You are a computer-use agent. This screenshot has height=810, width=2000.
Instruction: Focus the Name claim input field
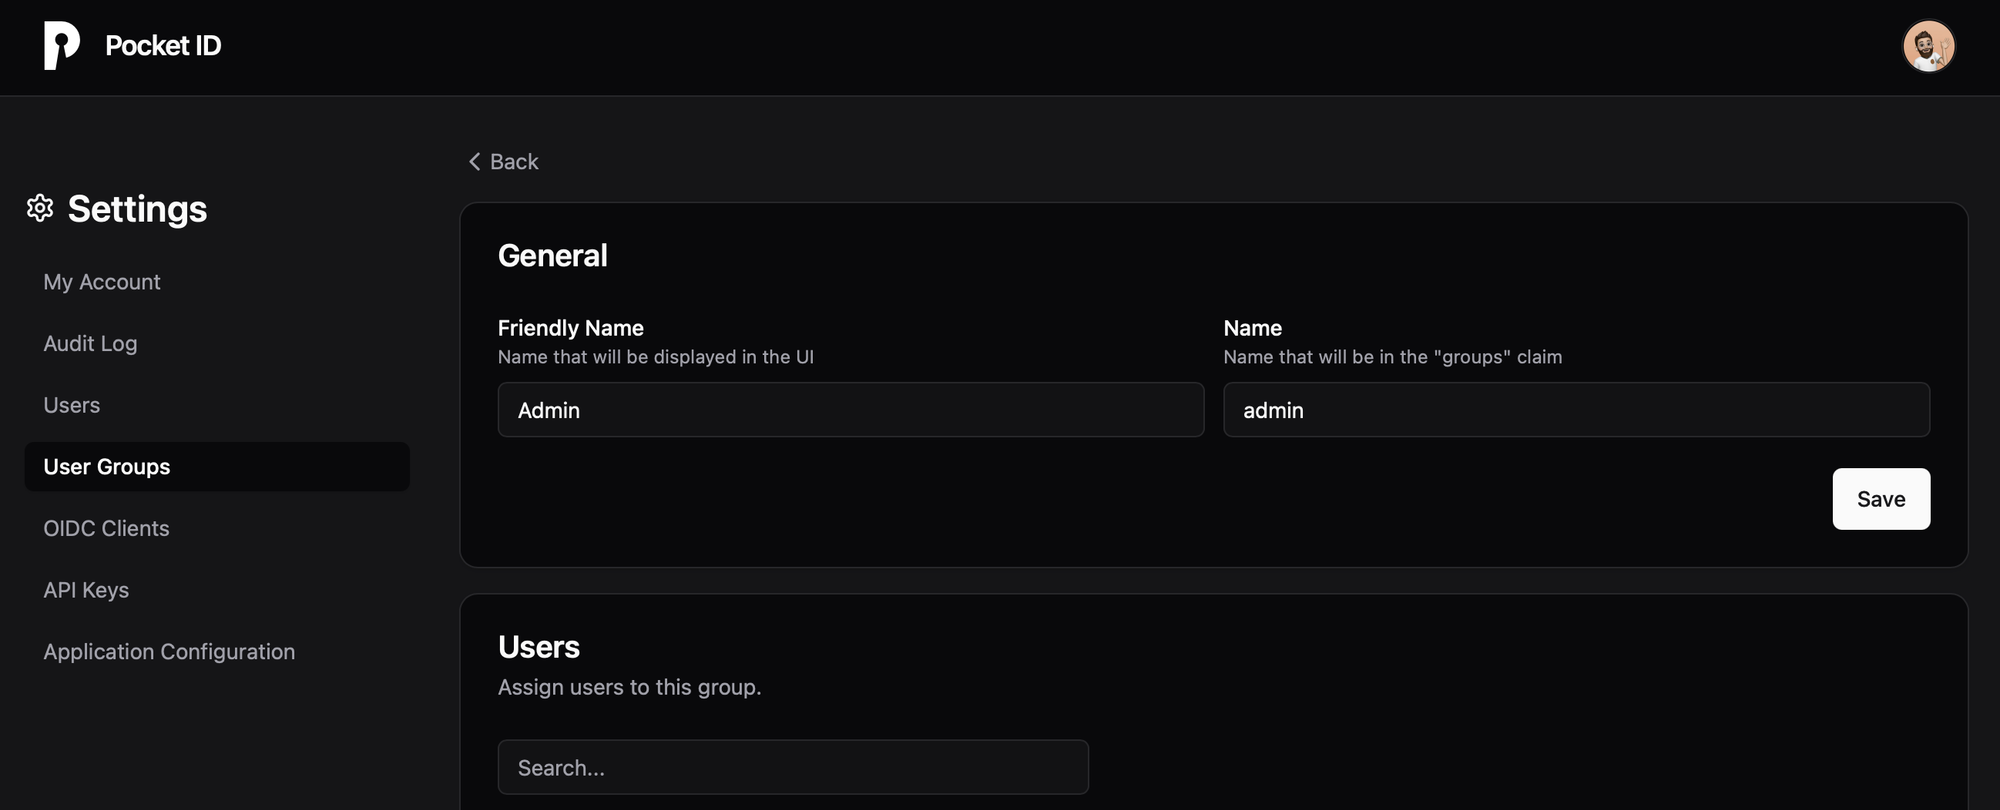1576,409
